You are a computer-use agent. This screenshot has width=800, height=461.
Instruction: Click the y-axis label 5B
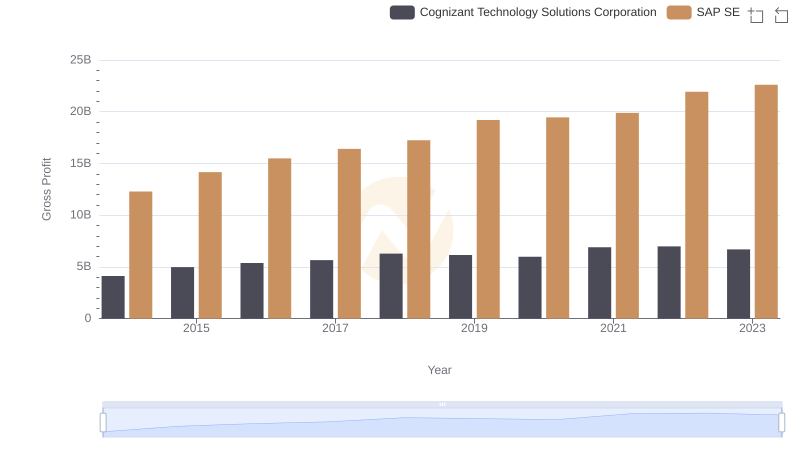pos(84,266)
